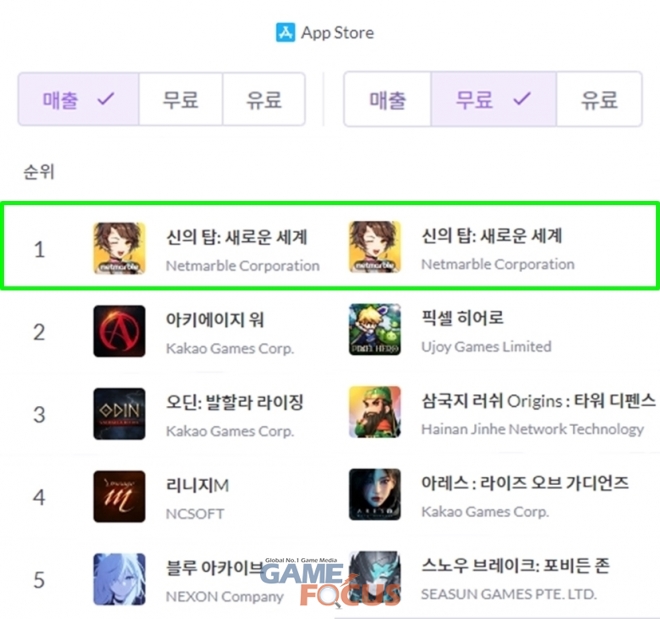
Task: Open the 삼국지 러쉬 Origins icon
Action: click(375, 412)
